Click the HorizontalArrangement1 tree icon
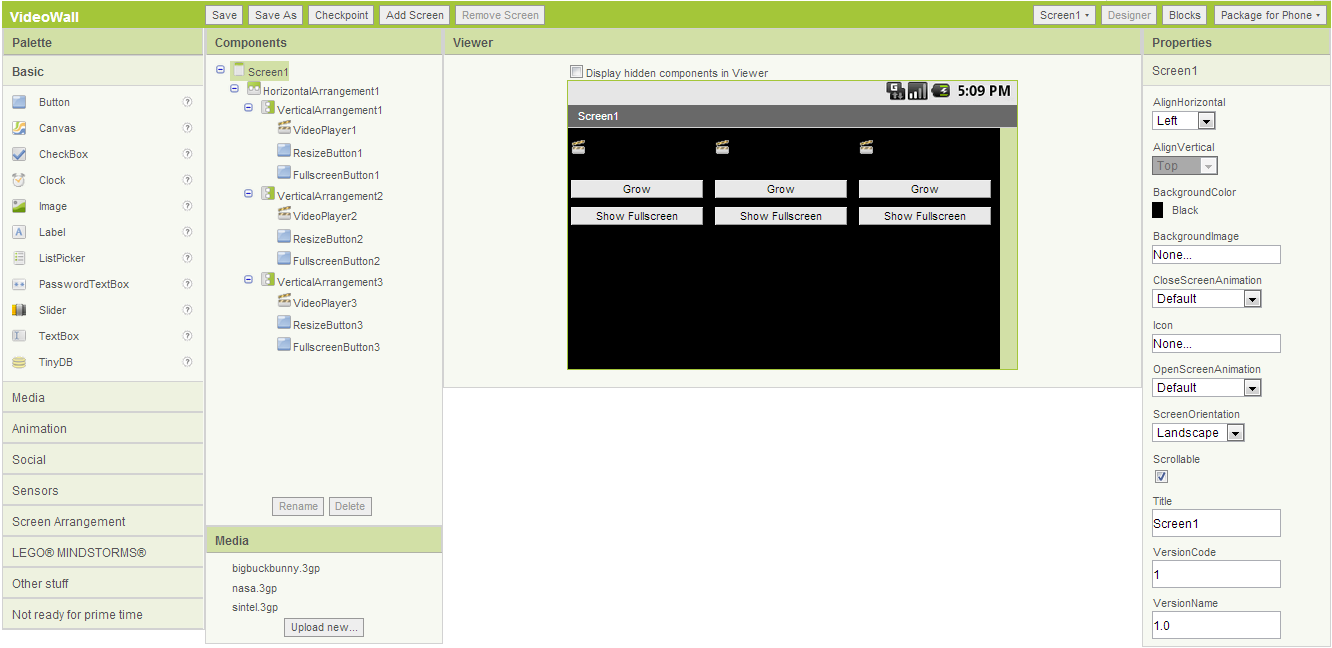Viewport: 1332px width, 648px height. pos(254,89)
